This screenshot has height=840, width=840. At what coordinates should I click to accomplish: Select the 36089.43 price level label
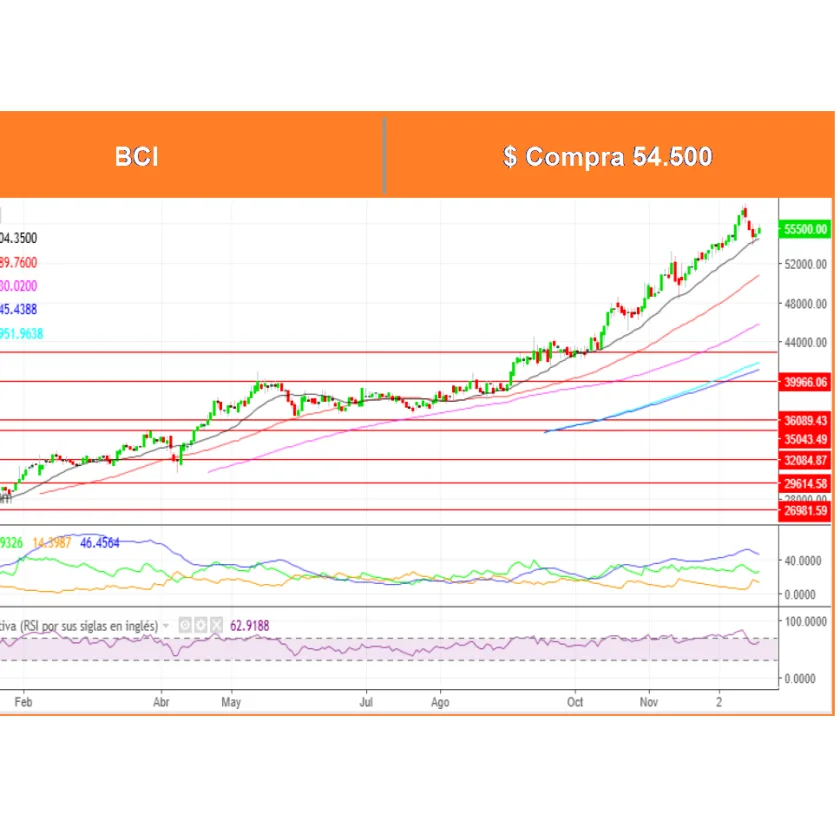(806, 421)
